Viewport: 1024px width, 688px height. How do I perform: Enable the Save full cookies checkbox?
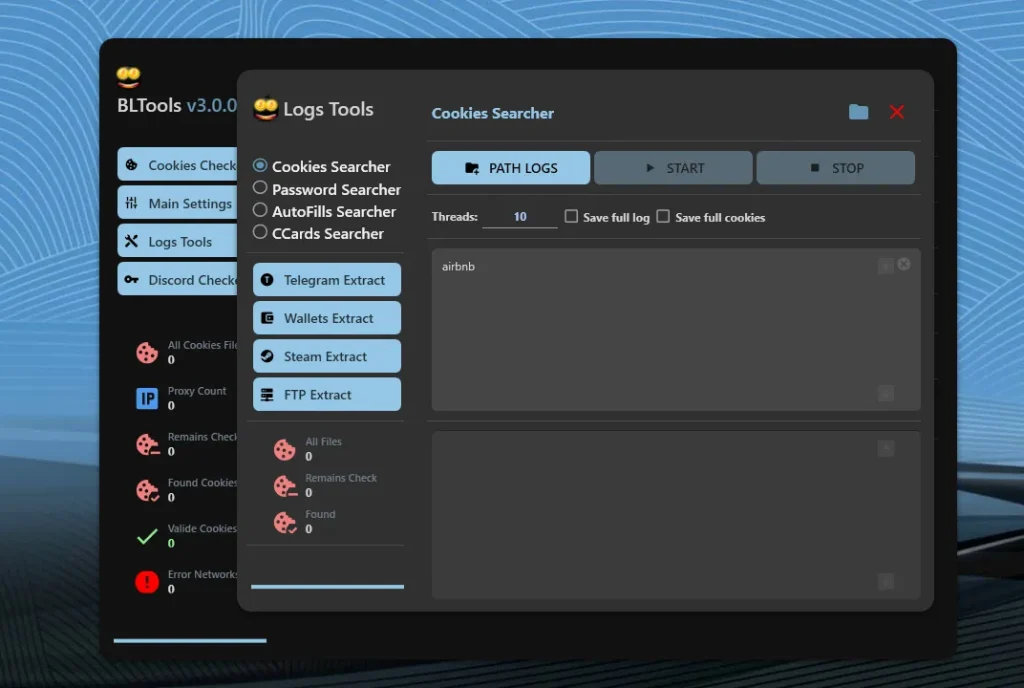pos(663,216)
